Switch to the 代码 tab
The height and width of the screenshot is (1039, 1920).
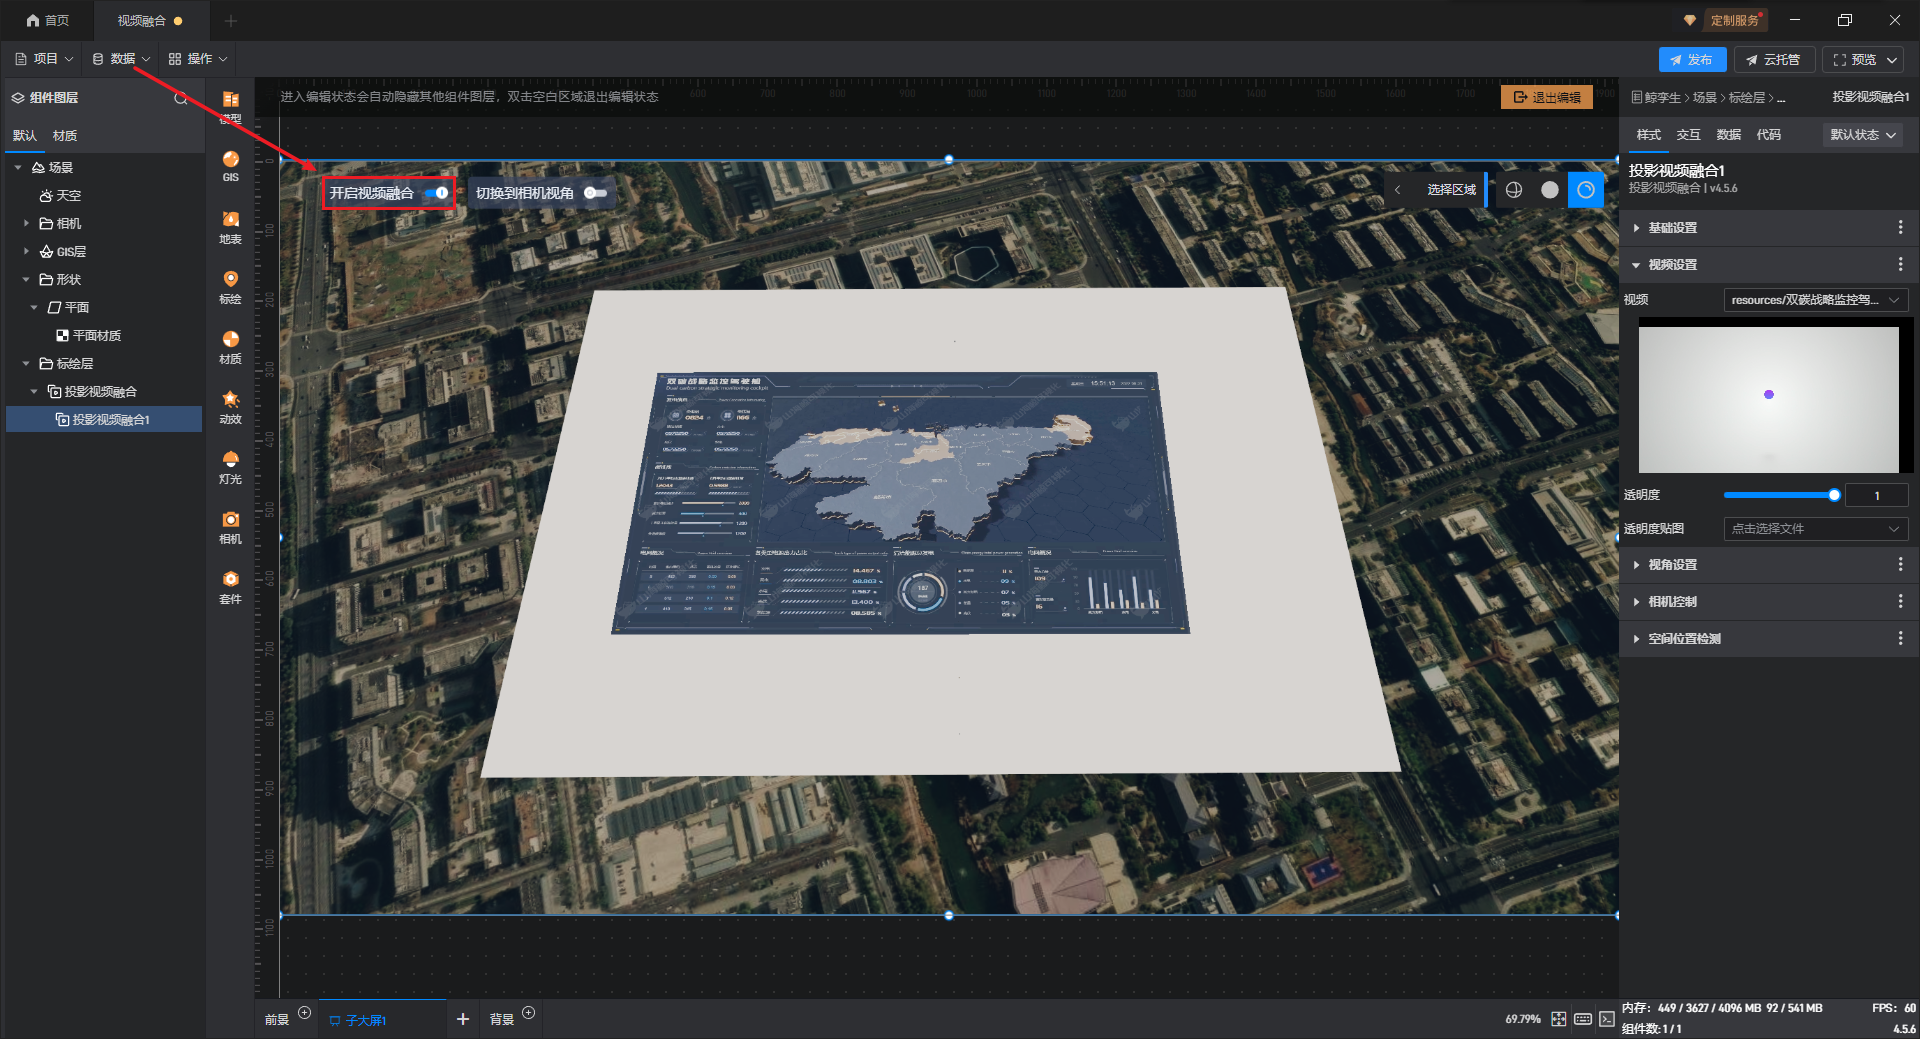[1768, 135]
